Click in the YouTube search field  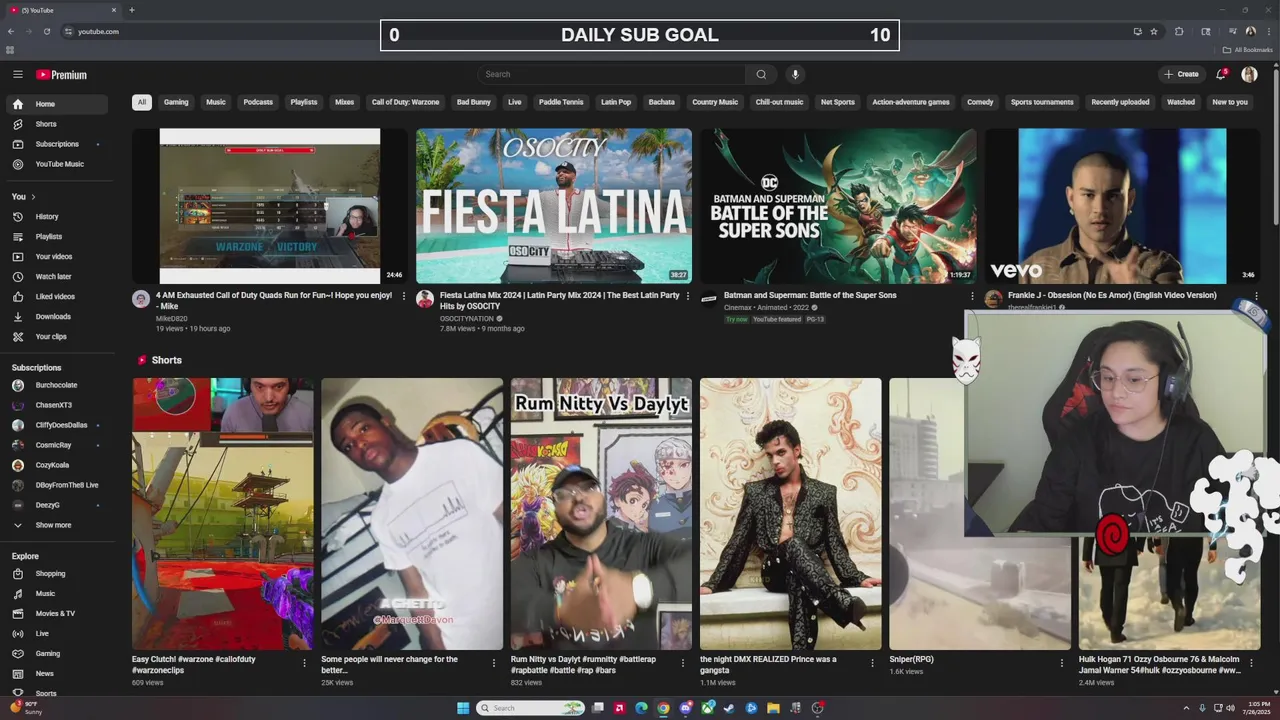point(611,74)
